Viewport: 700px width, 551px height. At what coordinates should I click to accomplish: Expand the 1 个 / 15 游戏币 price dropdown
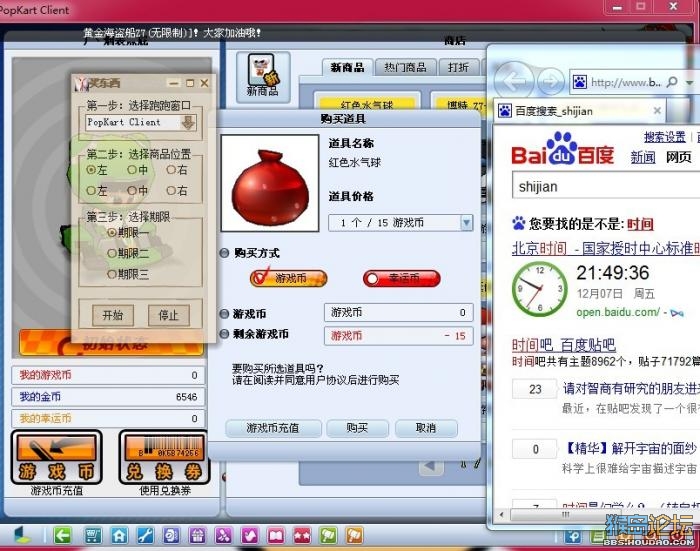tap(467, 222)
